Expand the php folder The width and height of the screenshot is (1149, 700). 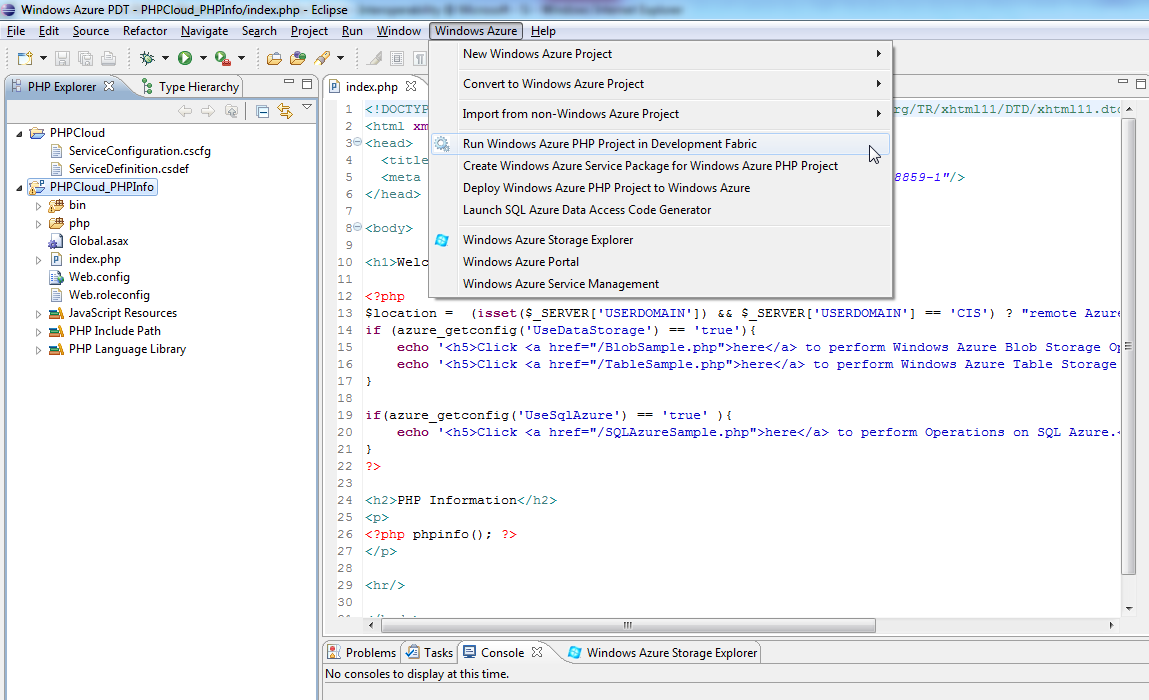38,224
